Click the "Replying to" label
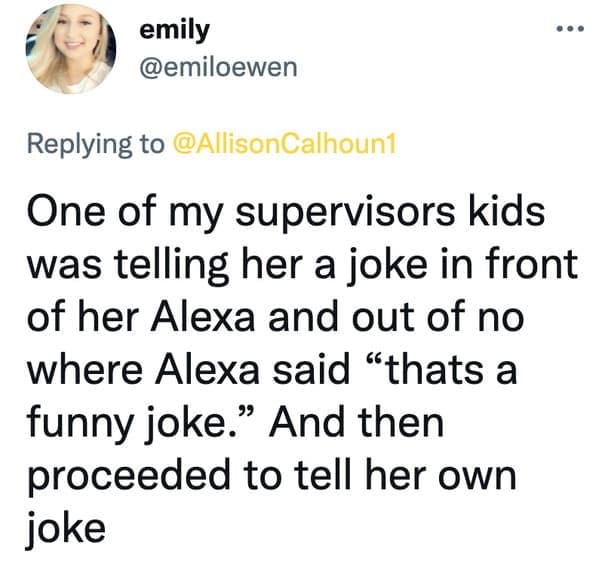 pyautogui.click(x=96, y=145)
